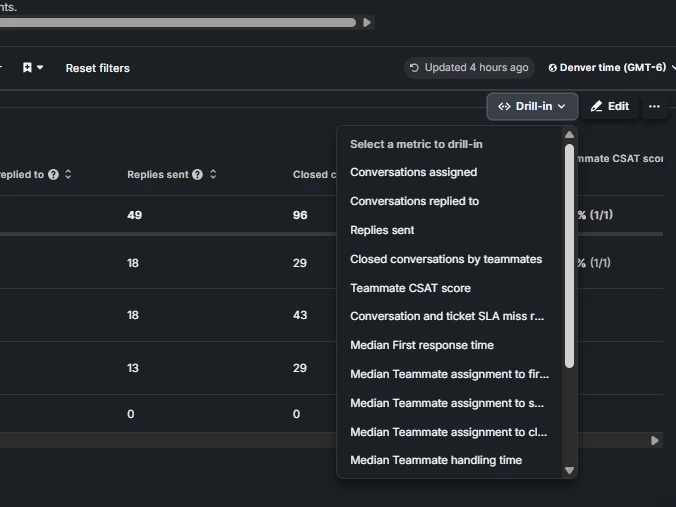
Task: Click the Closed column header
Action: pos(314,175)
